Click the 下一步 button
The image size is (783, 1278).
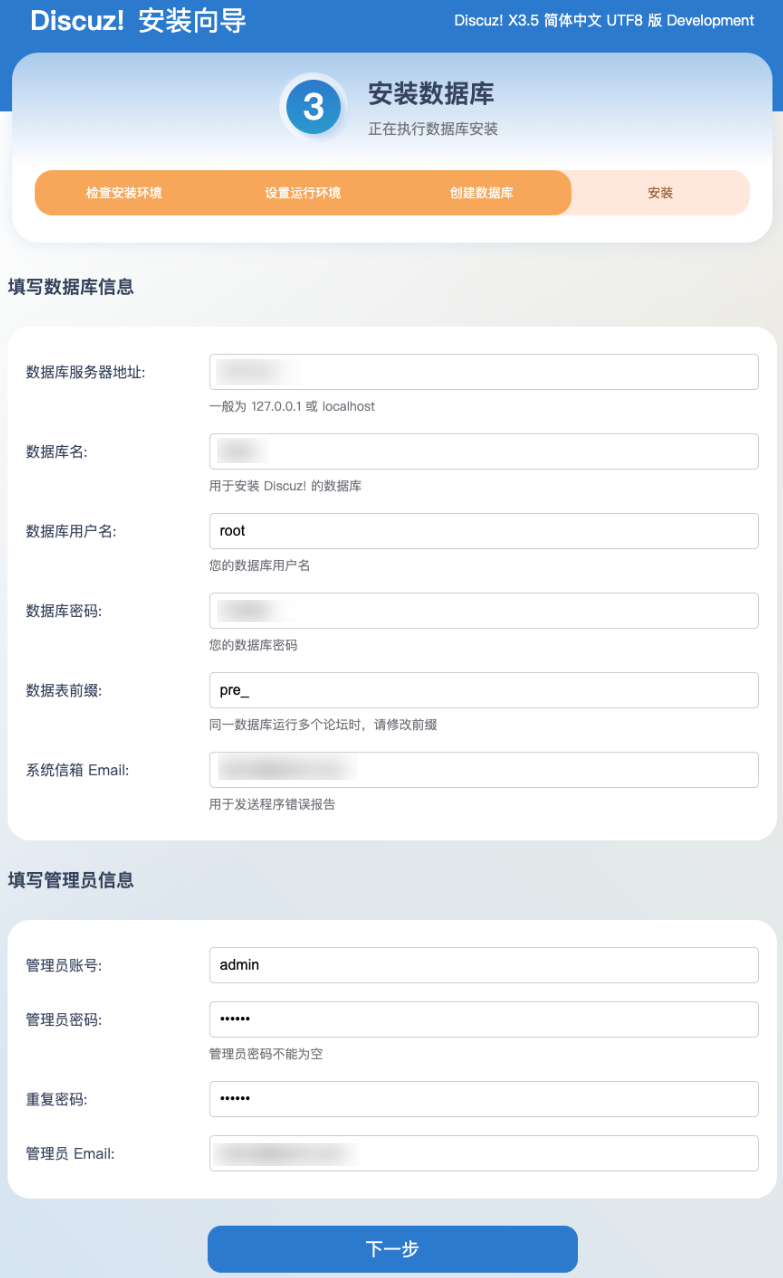(392, 1249)
